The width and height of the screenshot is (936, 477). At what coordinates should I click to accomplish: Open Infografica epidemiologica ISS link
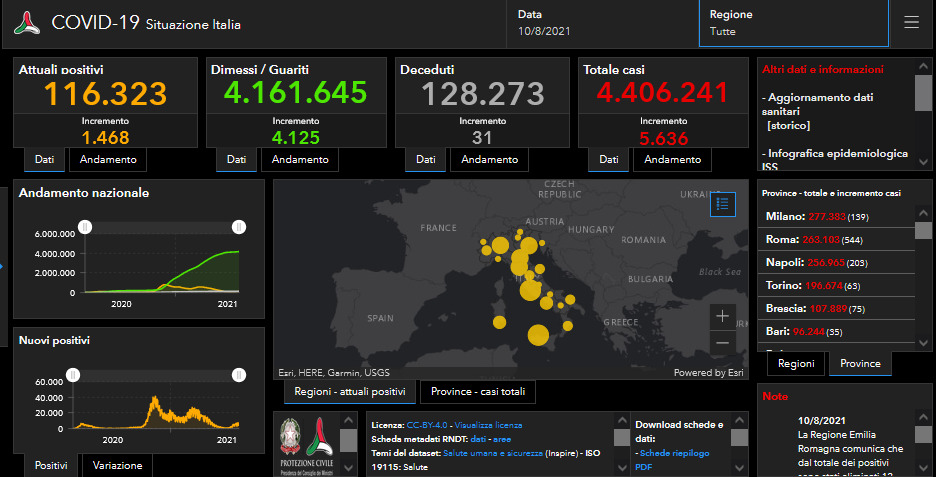834,160
